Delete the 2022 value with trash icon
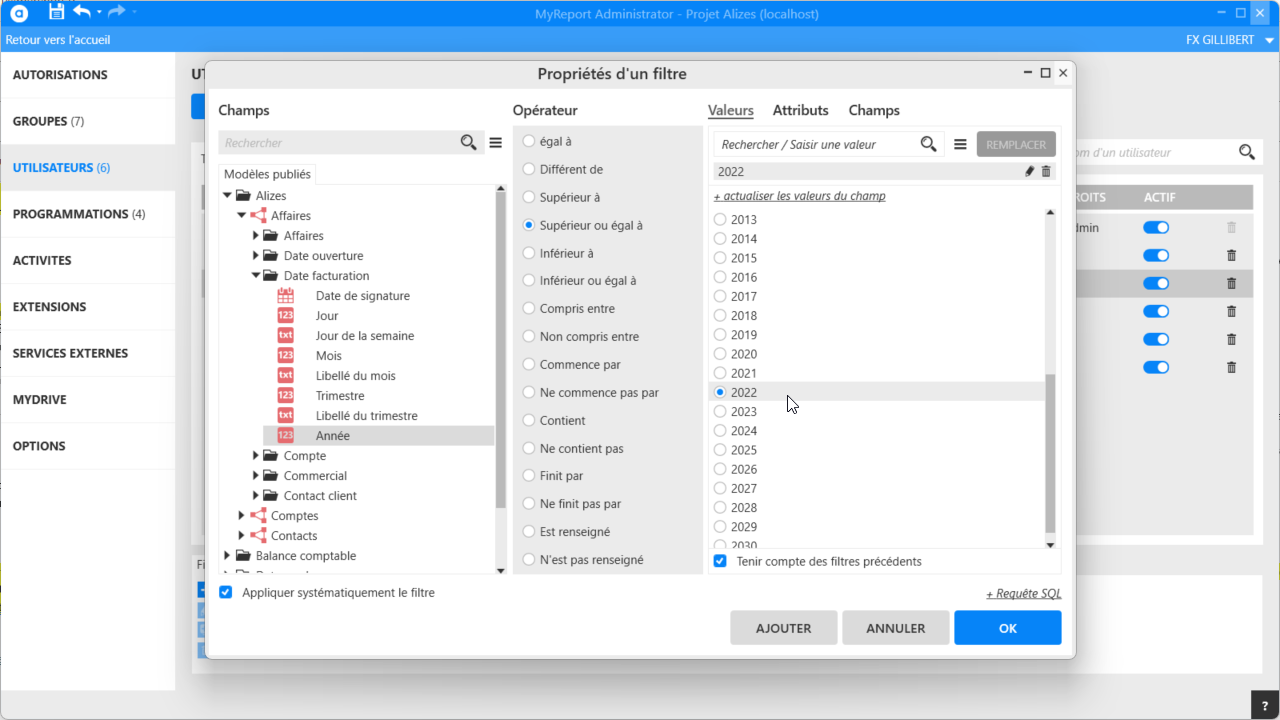The height and width of the screenshot is (720, 1280). coord(1046,172)
